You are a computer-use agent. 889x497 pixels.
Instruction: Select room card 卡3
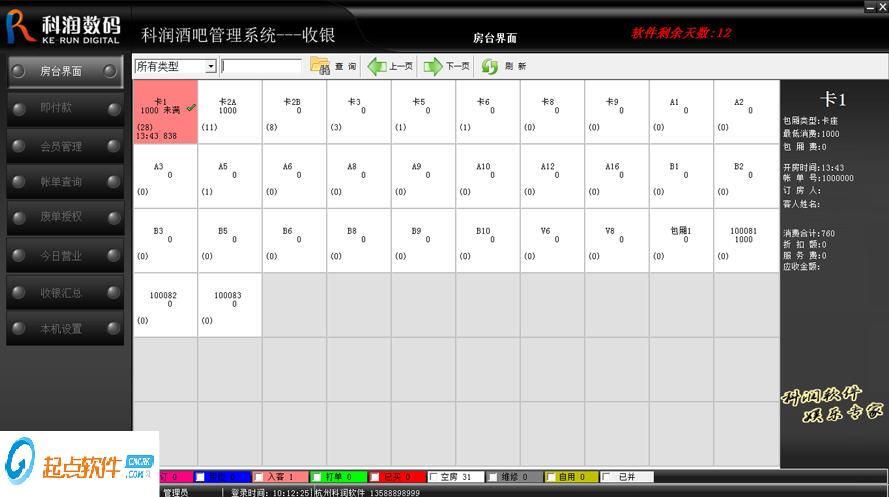coord(359,112)
